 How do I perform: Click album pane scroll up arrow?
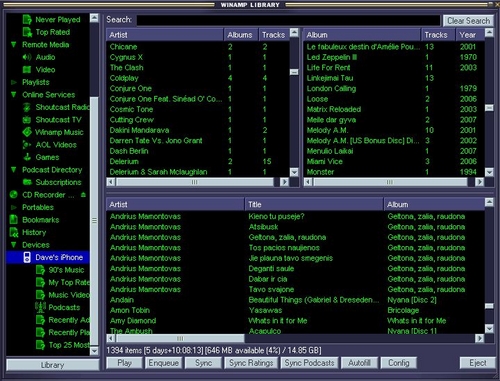[x=489, y=33]
